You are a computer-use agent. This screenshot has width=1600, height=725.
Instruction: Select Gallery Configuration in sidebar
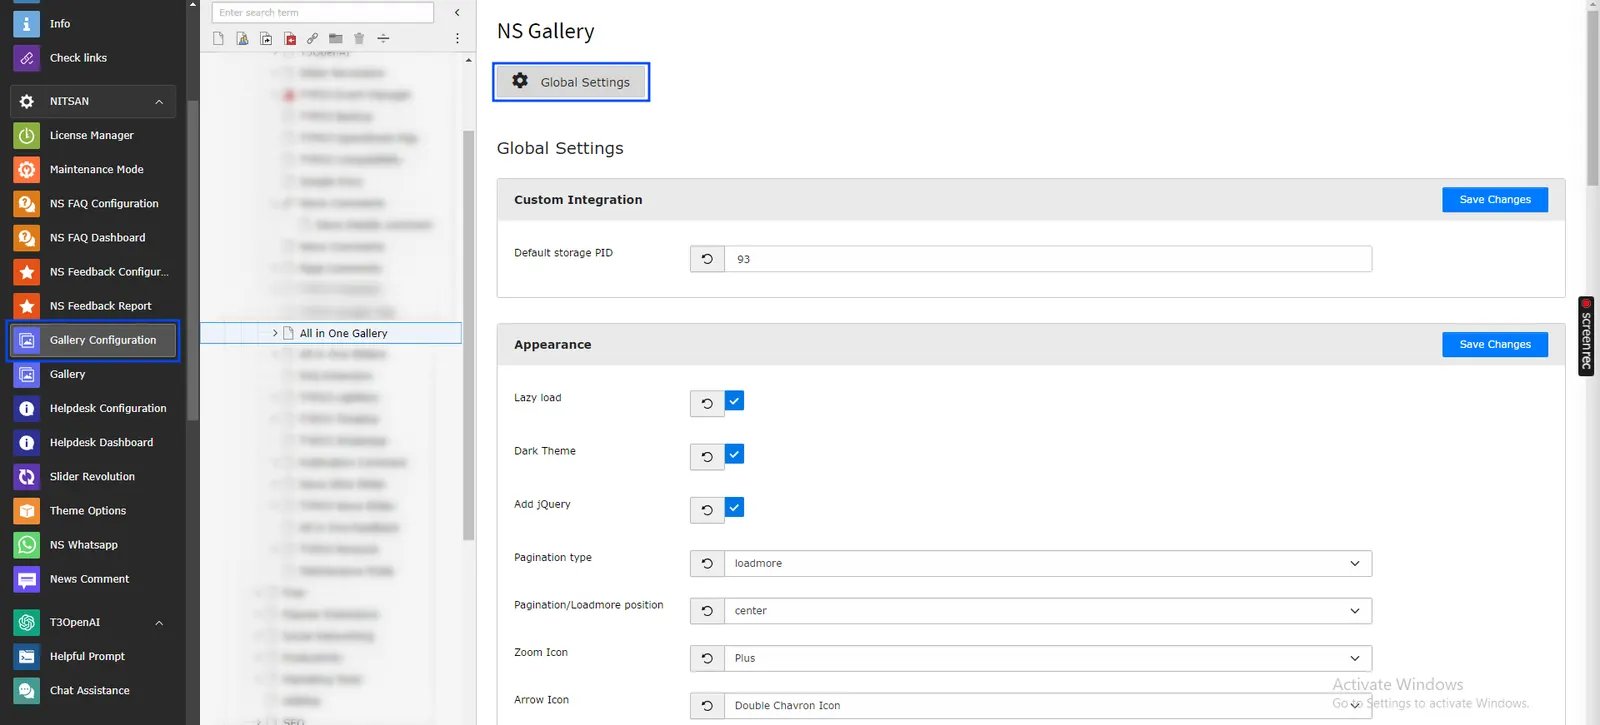[x=93, y=340]
